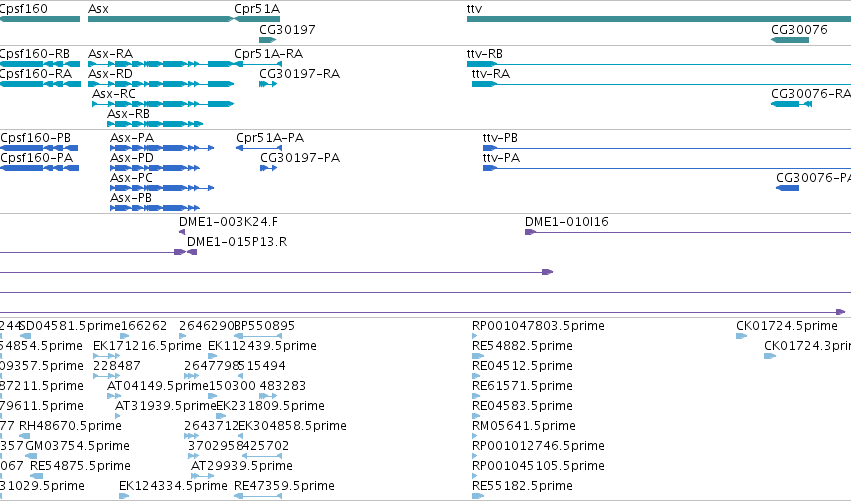851x501 pixels.
Task: Select the Cpsf160-PB protein feature
Action: click(x=39, y=148)
